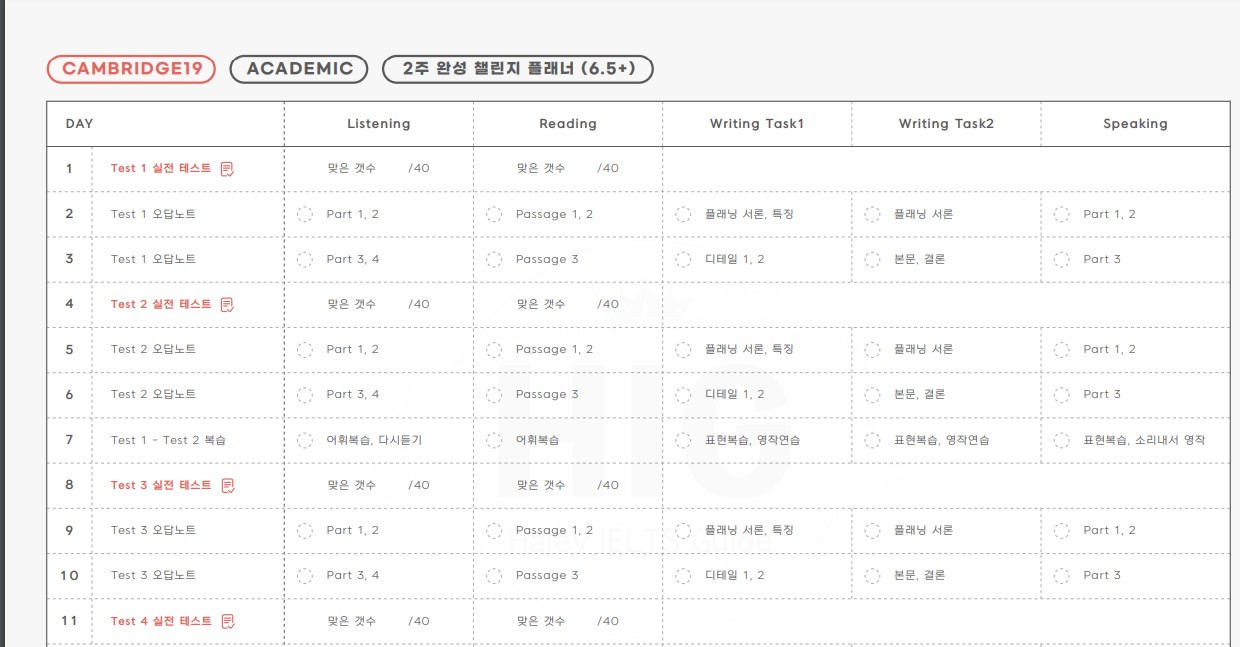Check Day 2 Writing Task1 플래닝 서론, 특징 circle
Viewport: 1240px width, 647px height.
pos(683,214)
